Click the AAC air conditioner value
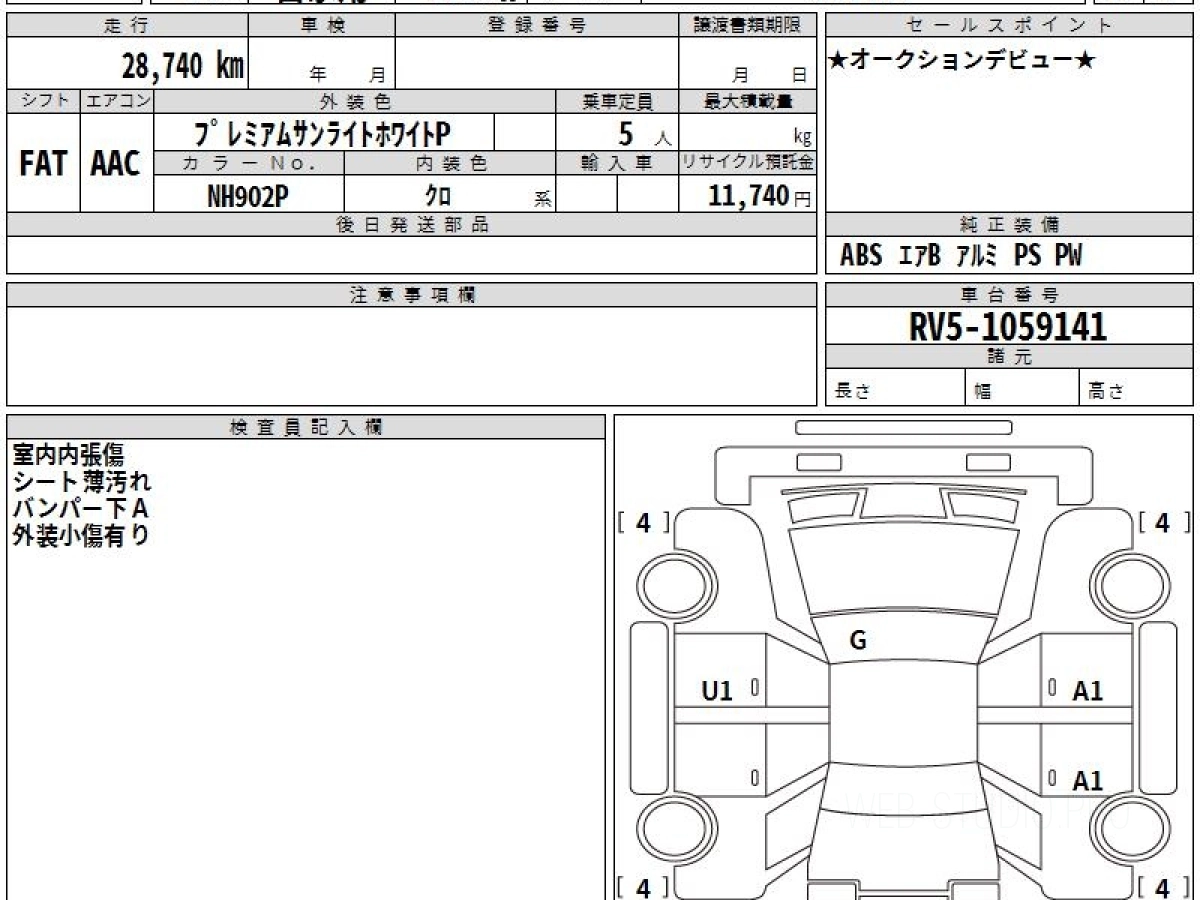 click(x=117, y=163)
